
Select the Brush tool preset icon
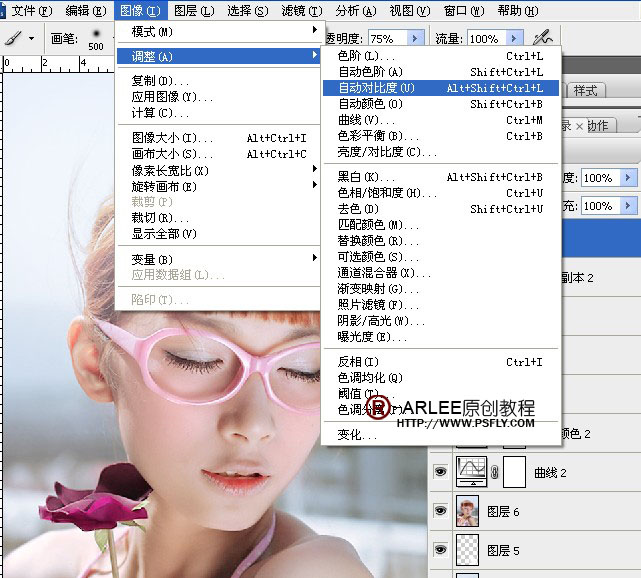pos(13,39)
